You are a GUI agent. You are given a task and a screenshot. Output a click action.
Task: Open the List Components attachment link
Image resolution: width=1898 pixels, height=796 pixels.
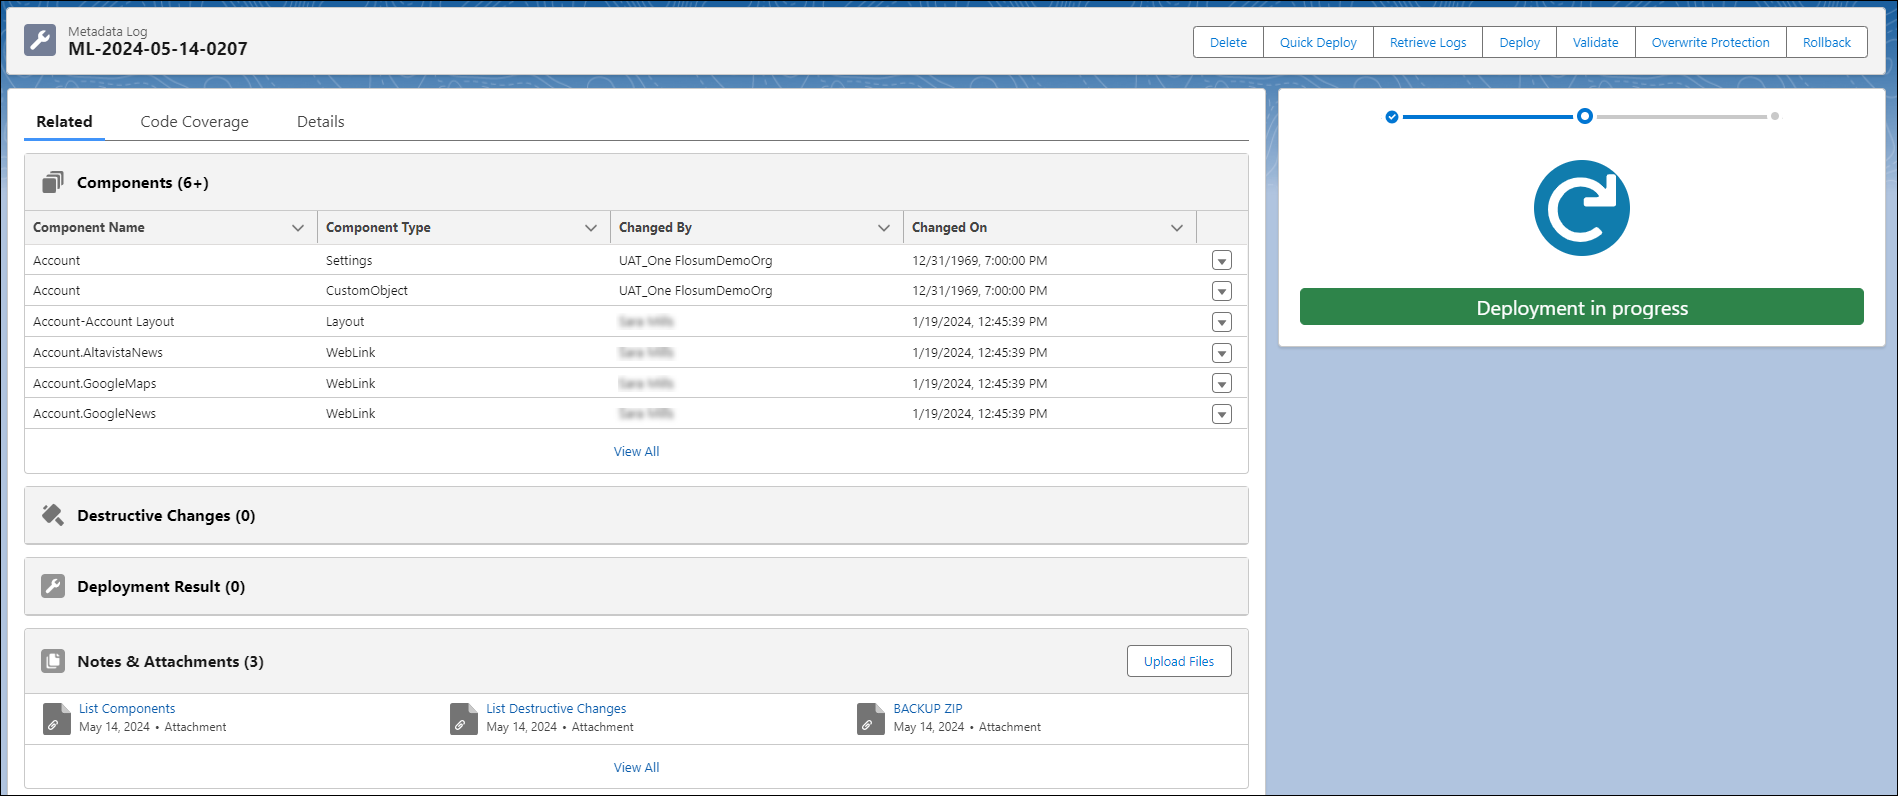click(127, 709)
